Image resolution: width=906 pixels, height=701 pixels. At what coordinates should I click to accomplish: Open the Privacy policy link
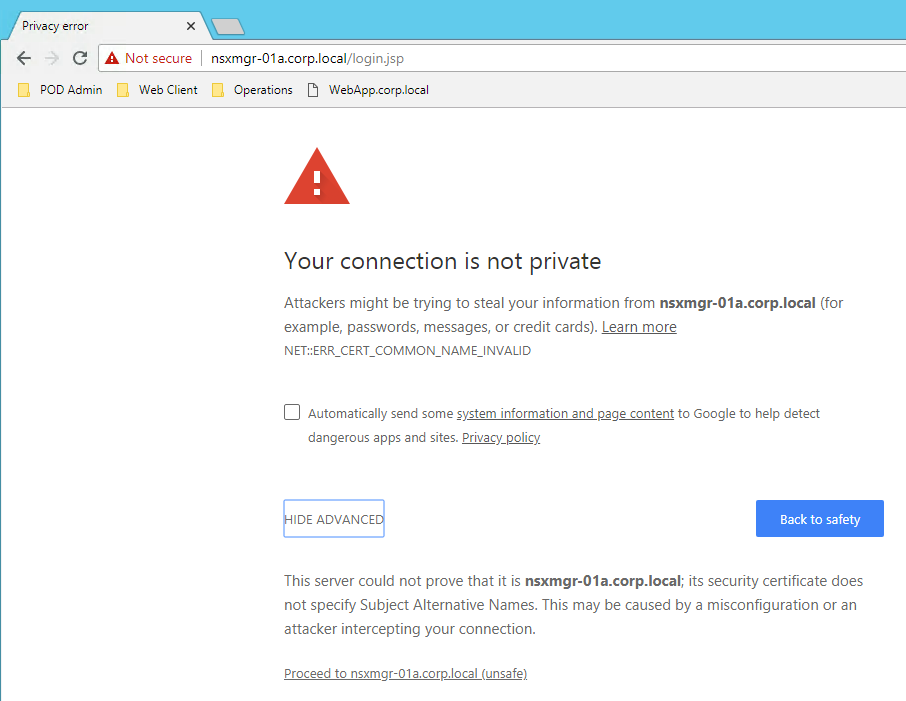coord(501,438)
